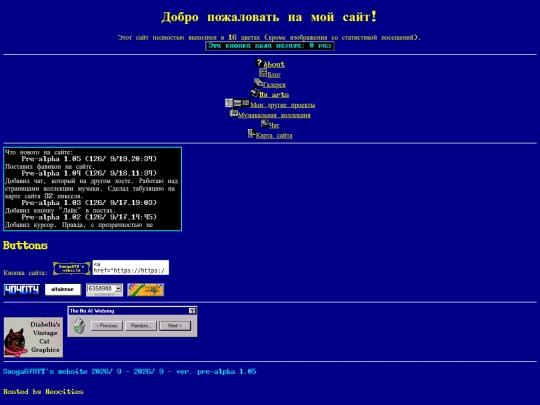The image size is (540, 405).
Task: Click the 'Hosted by Neocities' footer text
Action: (43, 392)
